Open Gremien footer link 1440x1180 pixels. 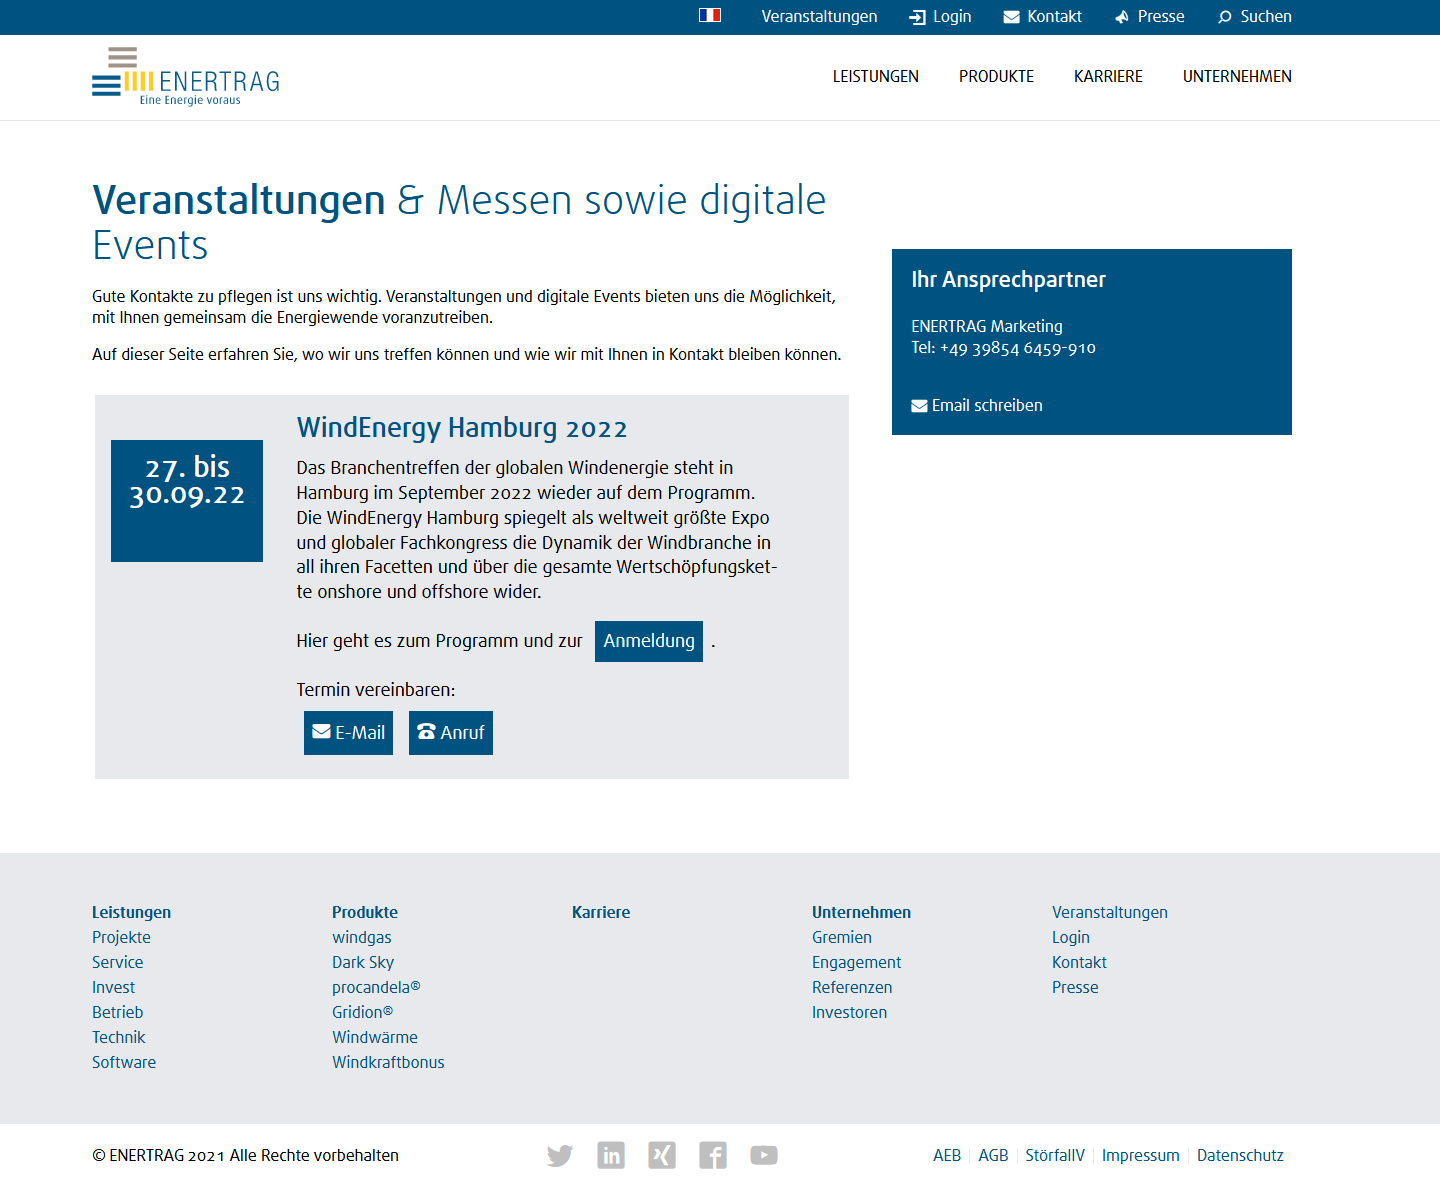click(x=842, y=937)
